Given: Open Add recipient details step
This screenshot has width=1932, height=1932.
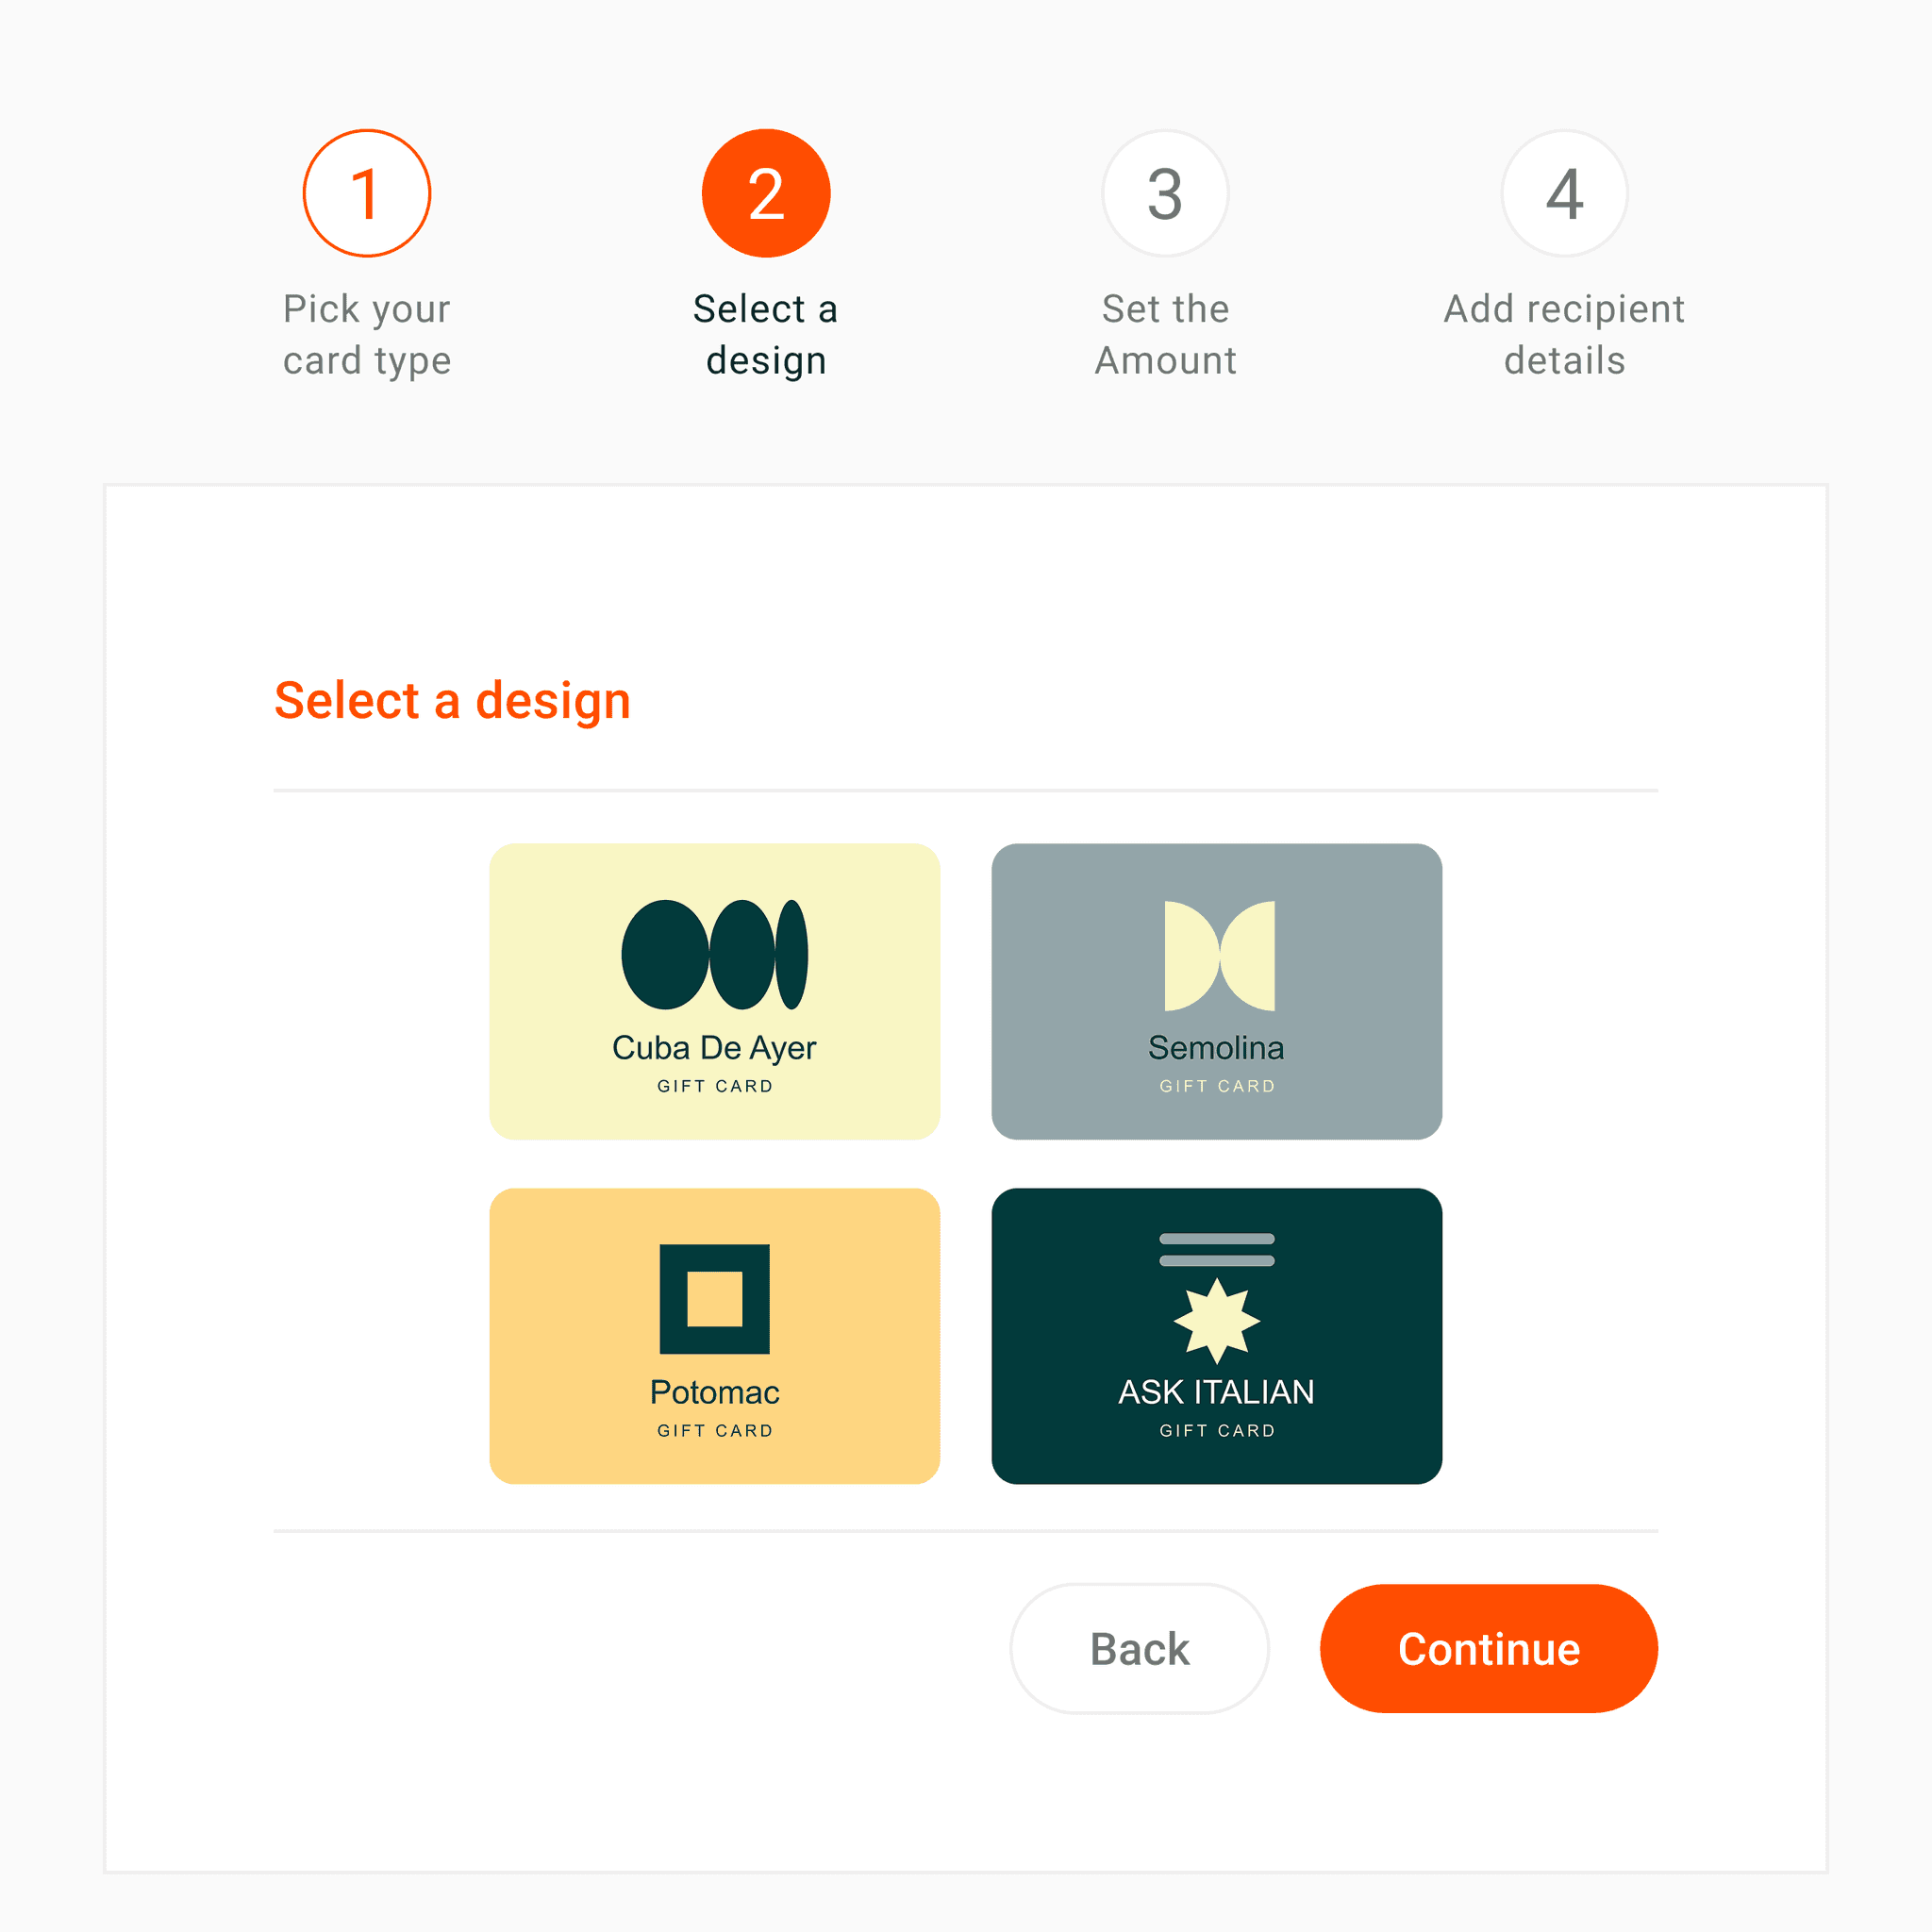Looking at the screenshot, I should (x=1564, y=334).
